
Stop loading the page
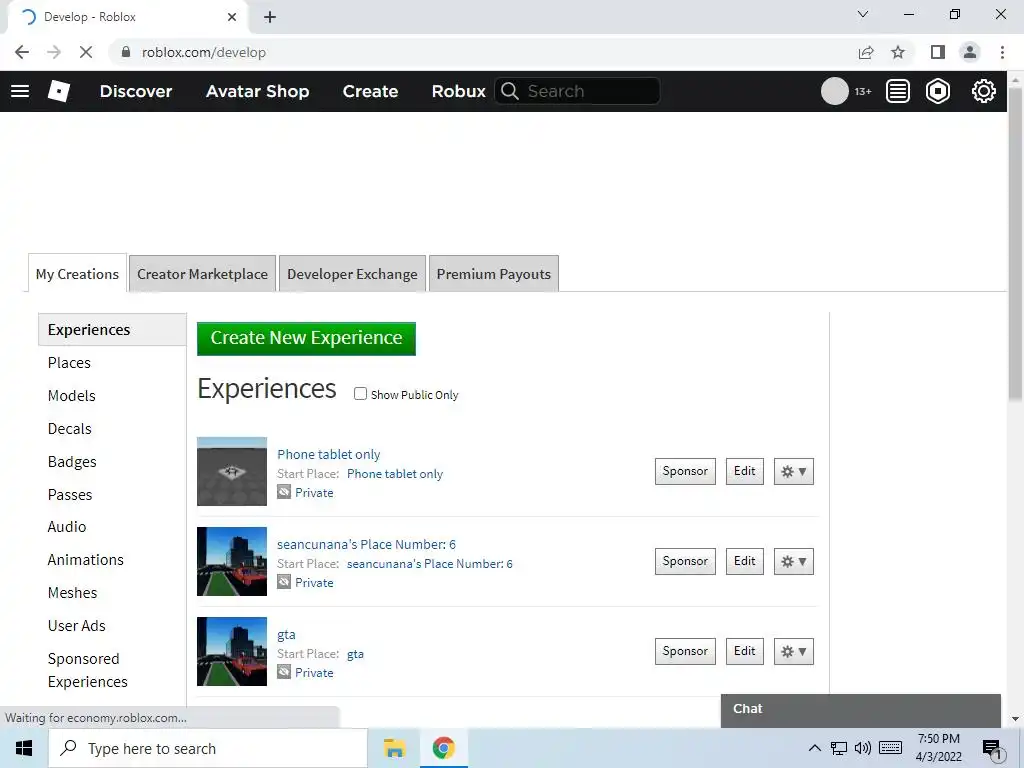(86, 52)
